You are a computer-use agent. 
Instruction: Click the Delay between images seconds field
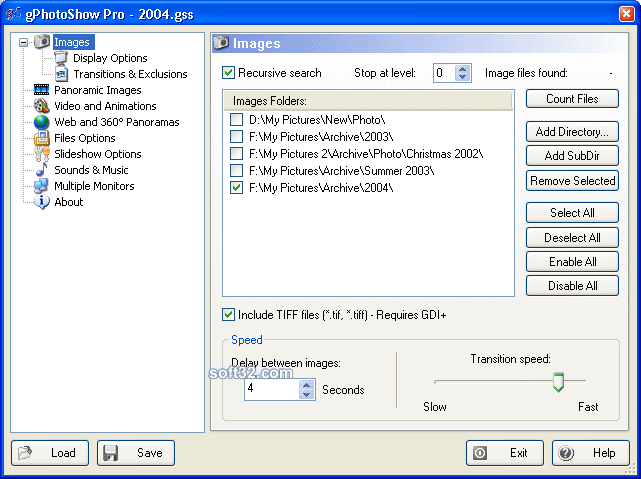272,389
